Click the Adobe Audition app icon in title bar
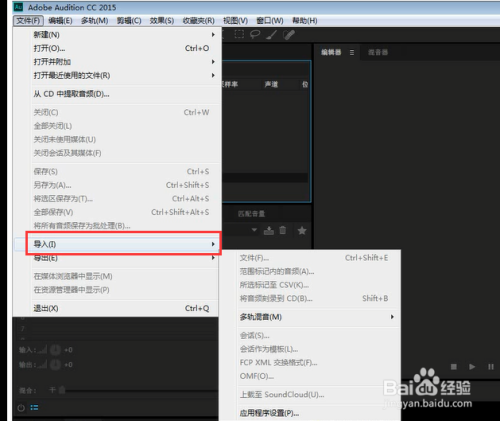 tap(18, 7)
